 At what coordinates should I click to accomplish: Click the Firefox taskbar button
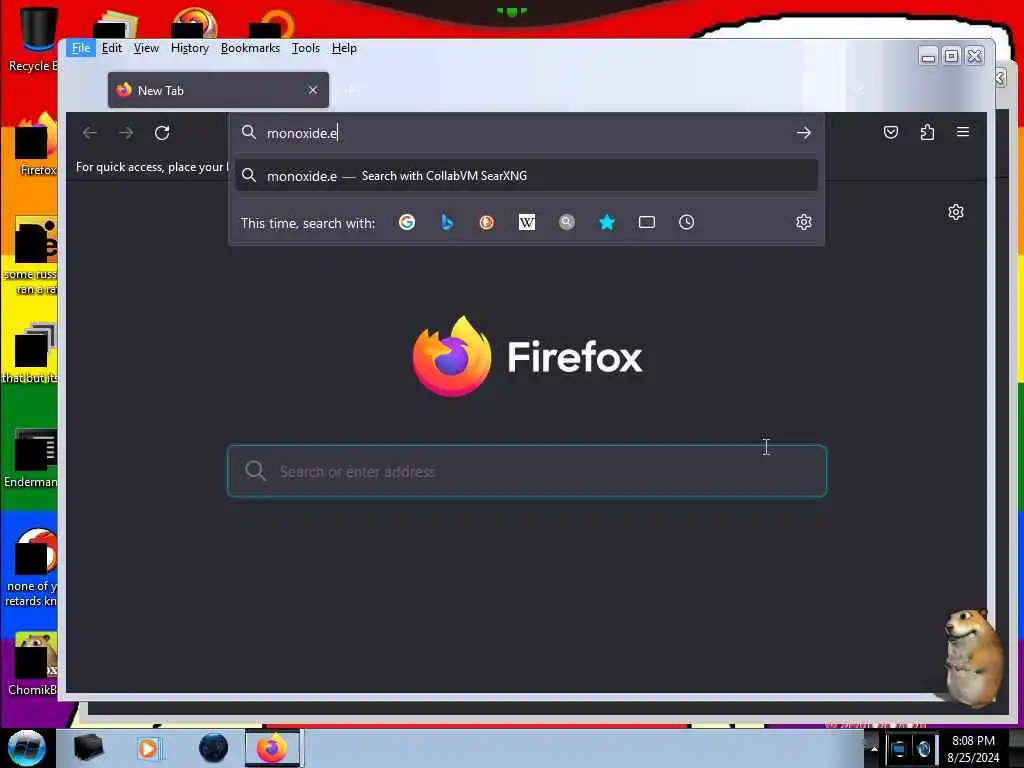(272, 748)
